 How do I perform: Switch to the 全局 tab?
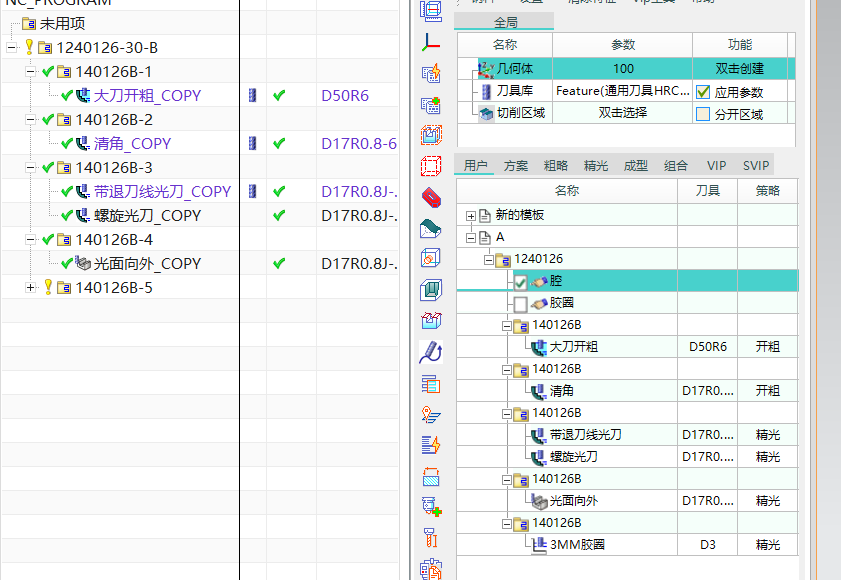click(505, 22)
